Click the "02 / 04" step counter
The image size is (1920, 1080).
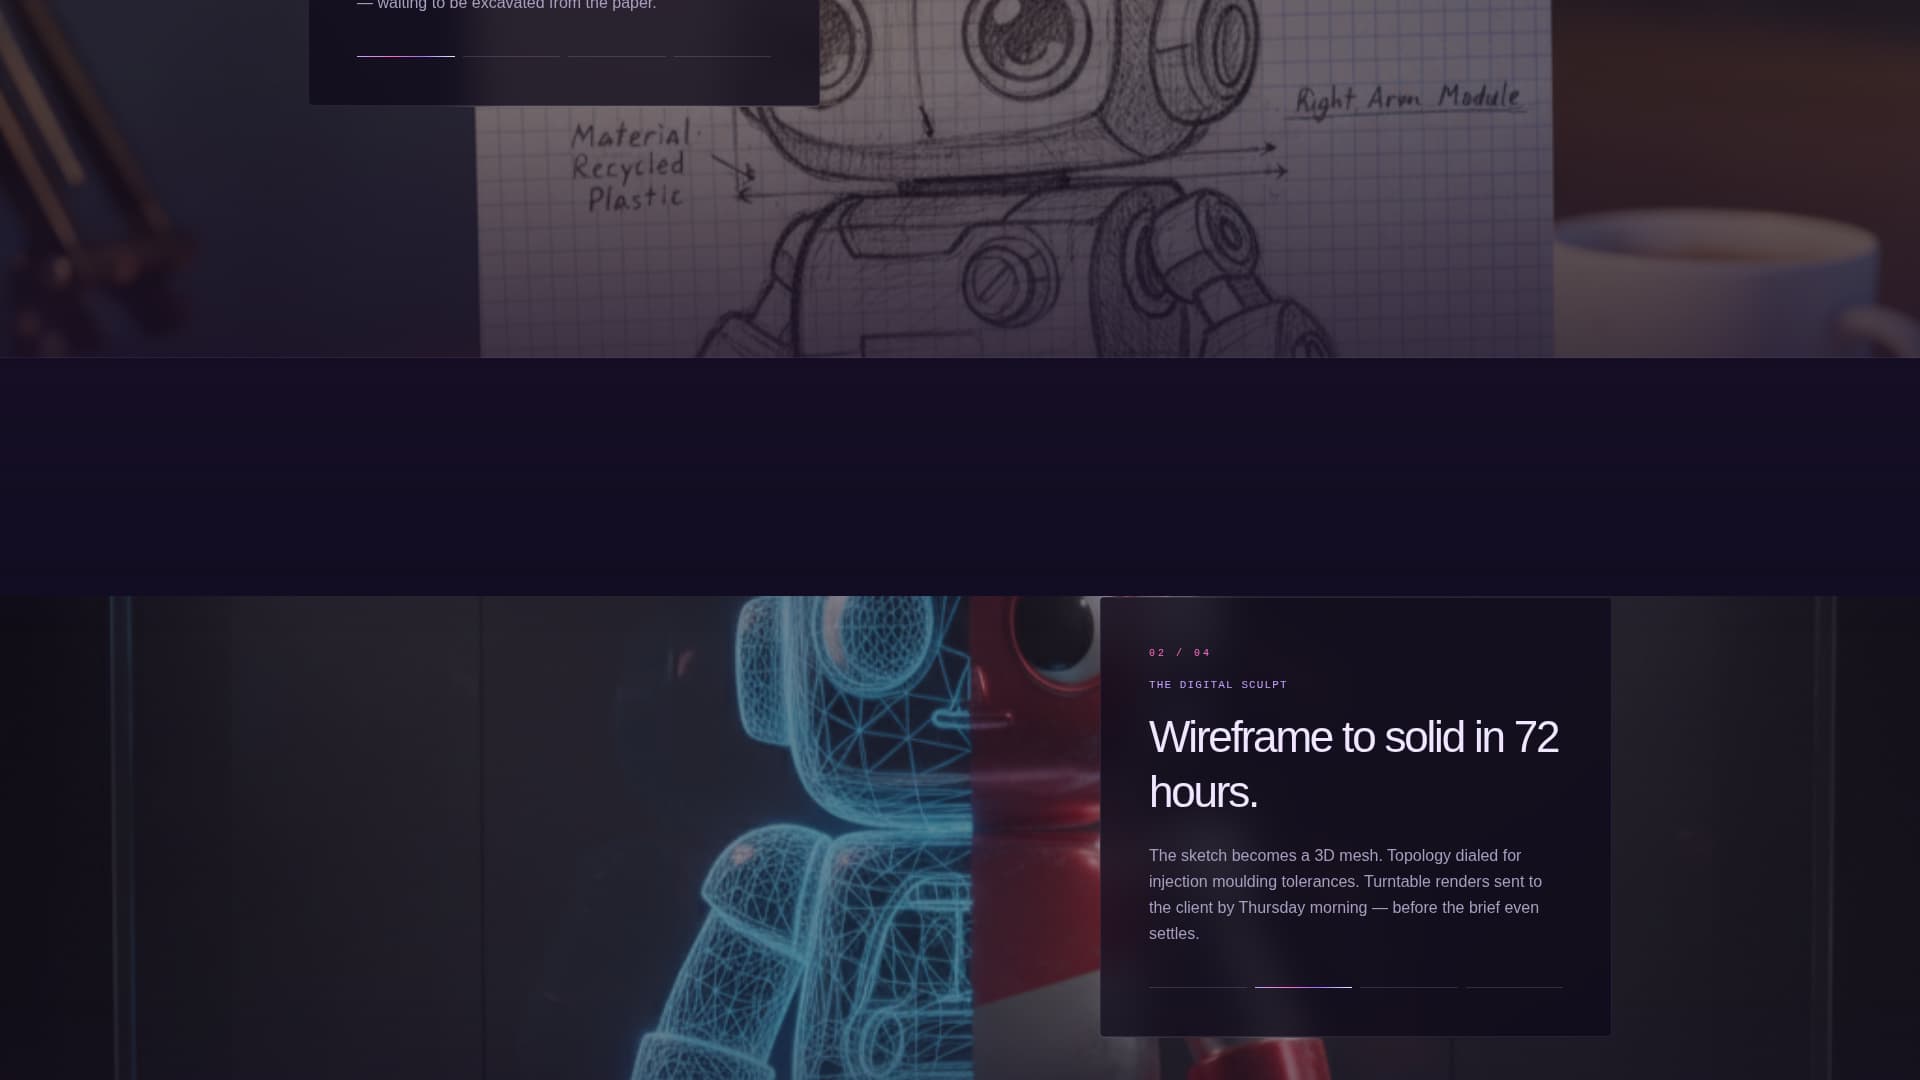tap(1180, 653)
